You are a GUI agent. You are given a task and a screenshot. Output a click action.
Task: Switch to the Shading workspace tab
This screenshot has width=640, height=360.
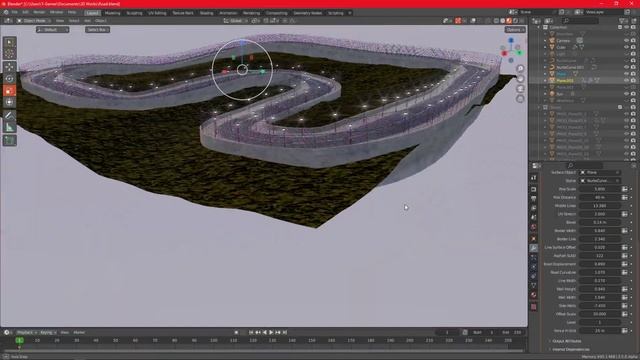(207, 13)
